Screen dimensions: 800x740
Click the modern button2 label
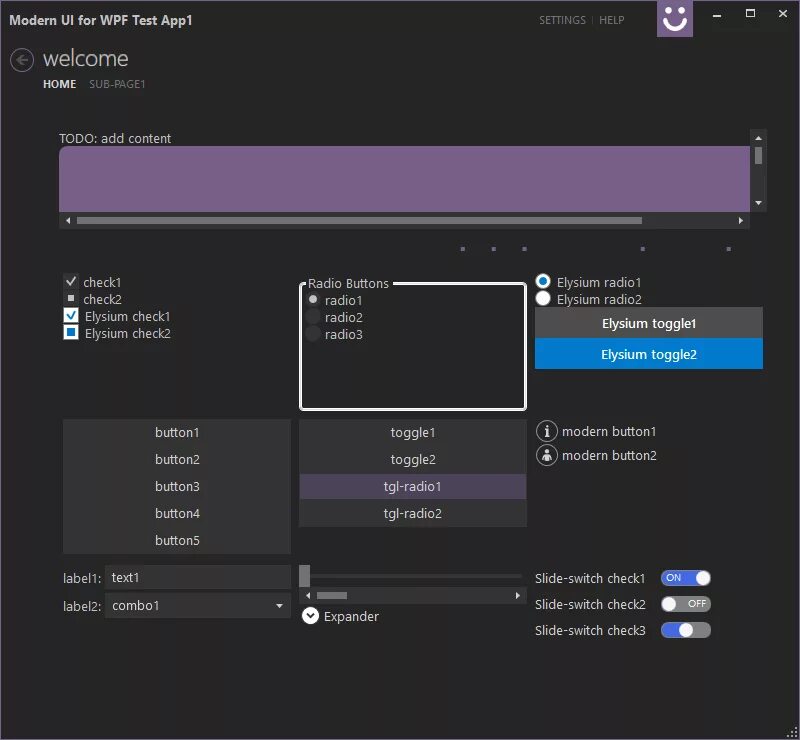609,456
